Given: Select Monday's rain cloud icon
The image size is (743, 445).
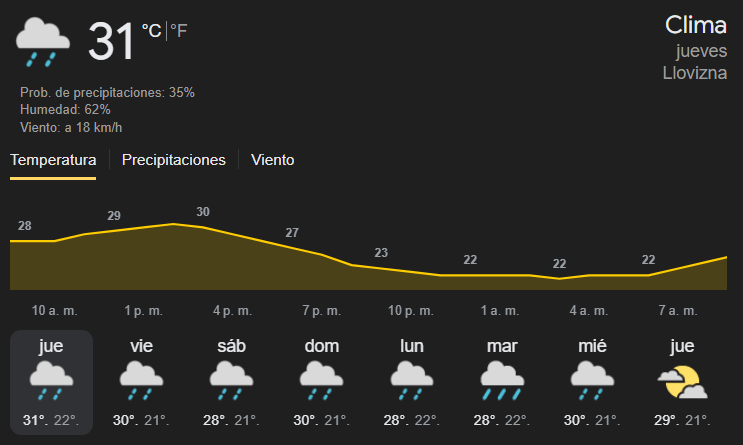Looking at the screenshot, I should pyautogui.click(x=411, y=381).
